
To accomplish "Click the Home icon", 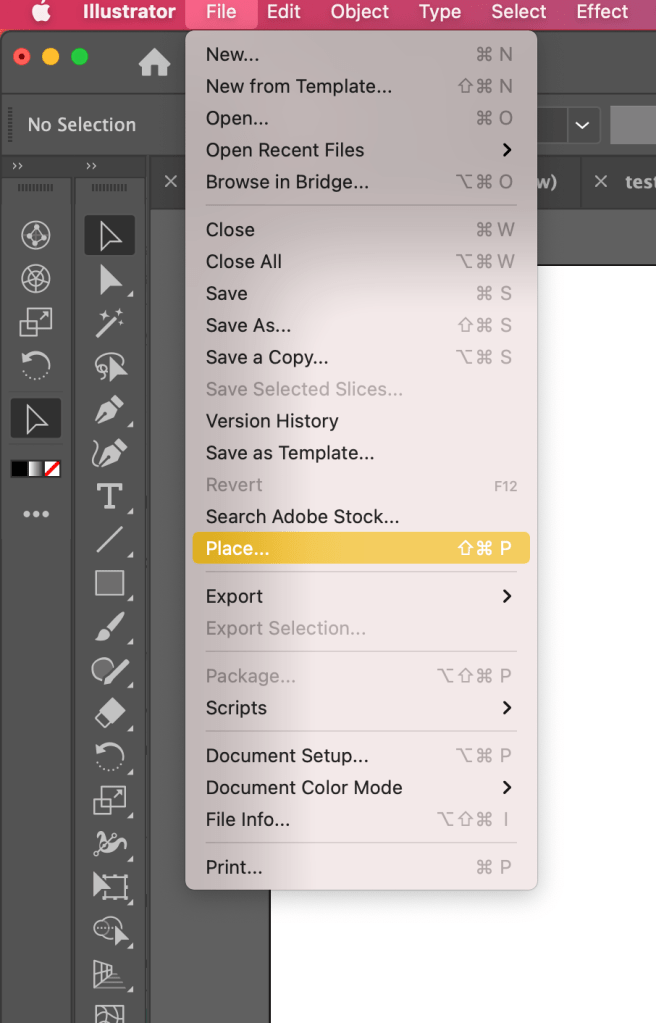I will pyautogui.click(x=154, y=64).
